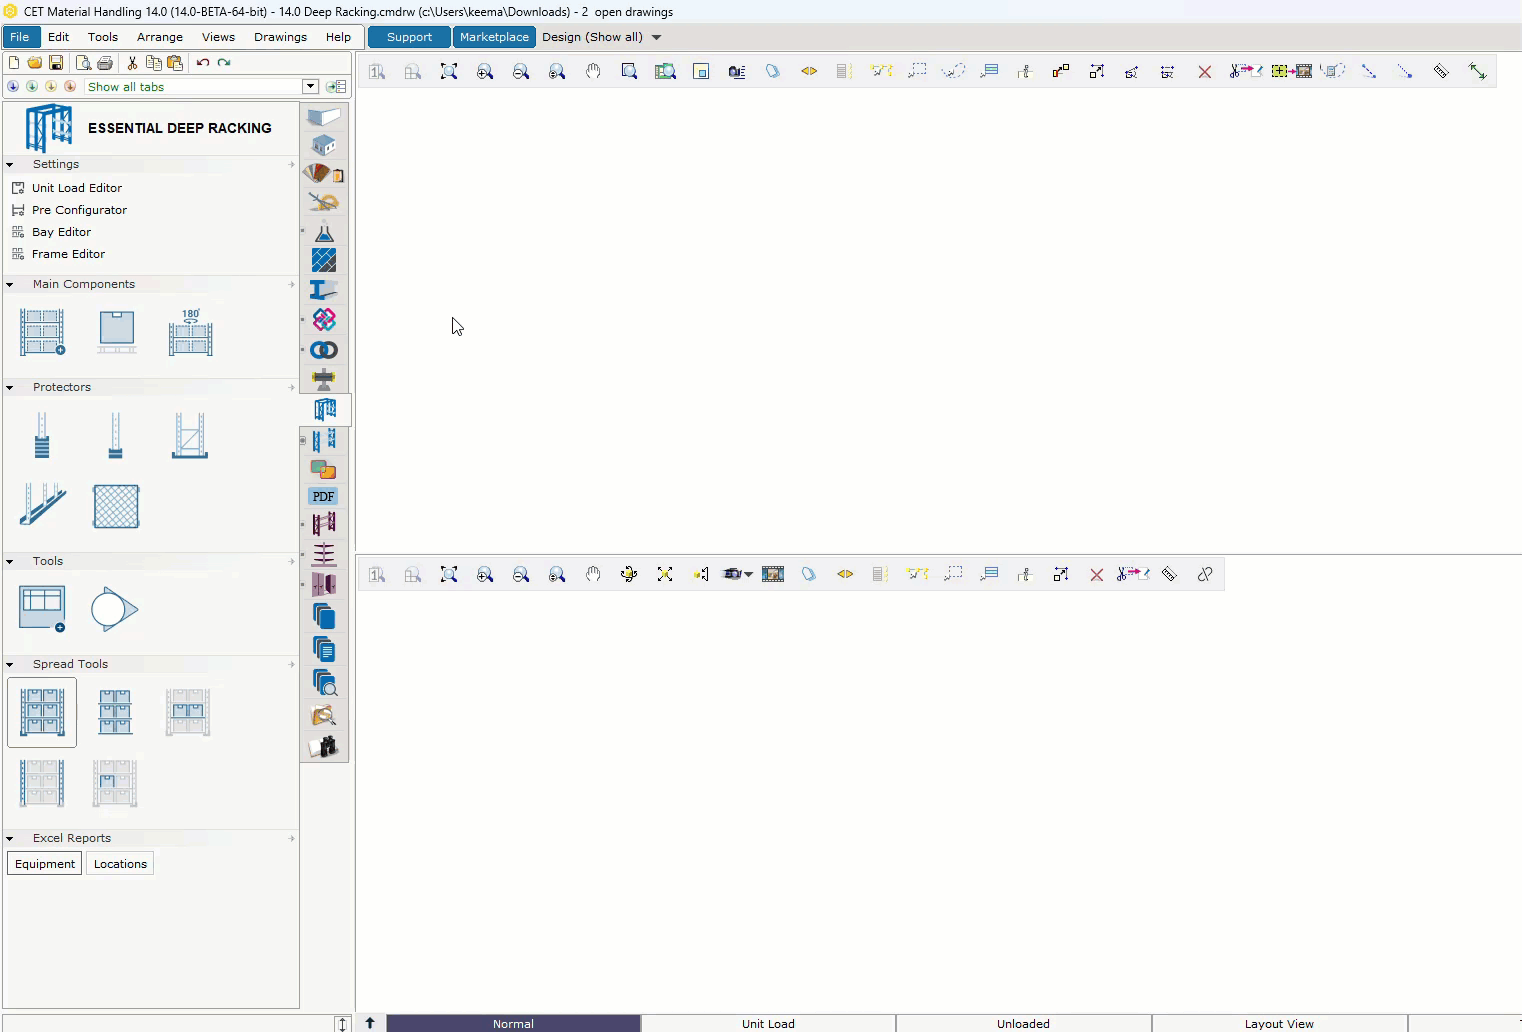Collapse the Settings section
Viewport: 1522px width, 1032px height.
click(10, 164)
